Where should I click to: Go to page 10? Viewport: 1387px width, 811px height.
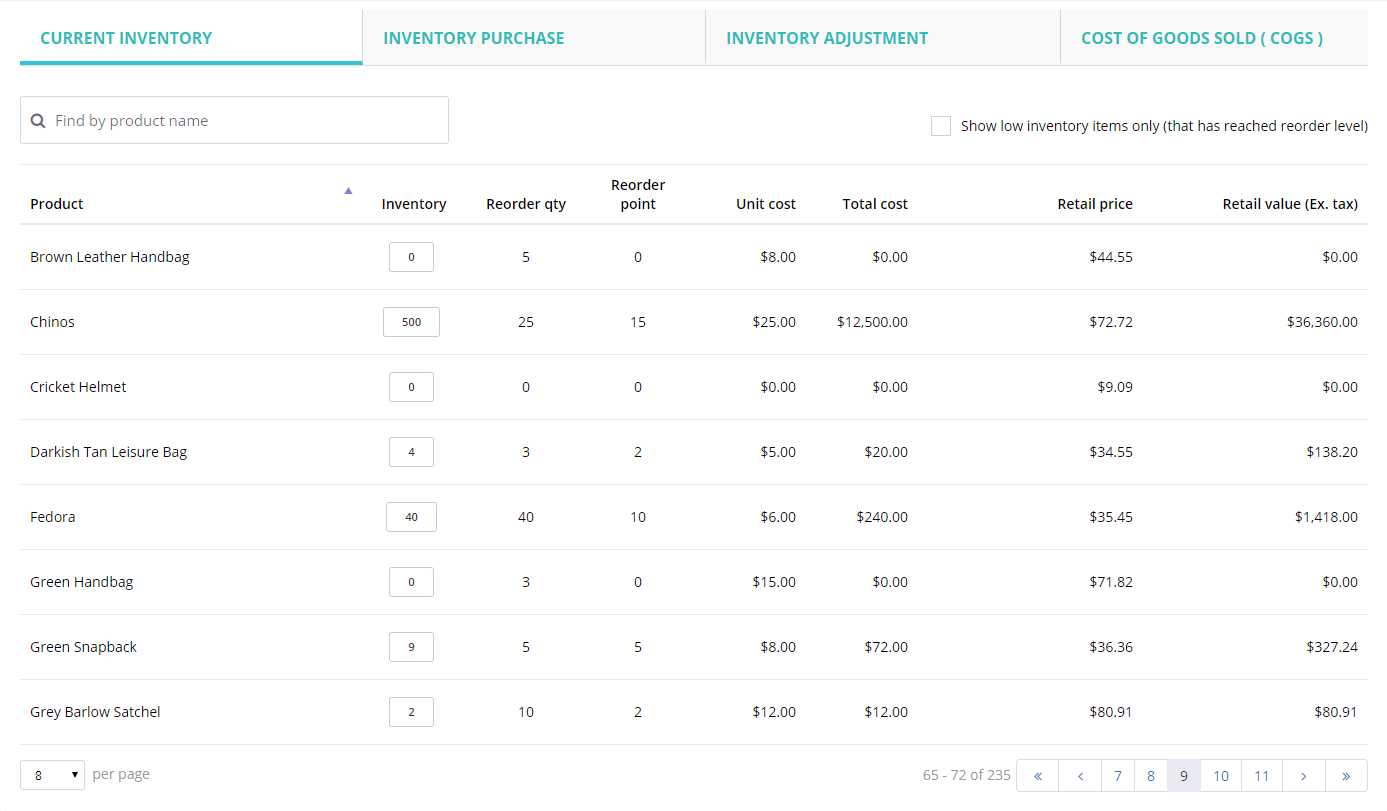point(1220,776)
